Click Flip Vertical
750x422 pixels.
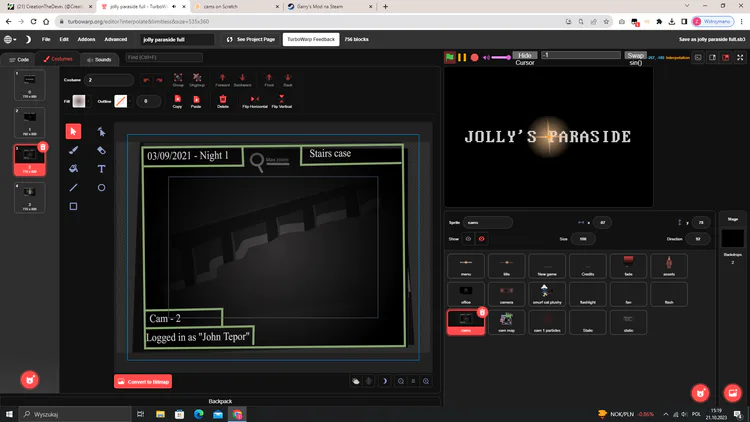pyautogui.click(x=282, y=101)
